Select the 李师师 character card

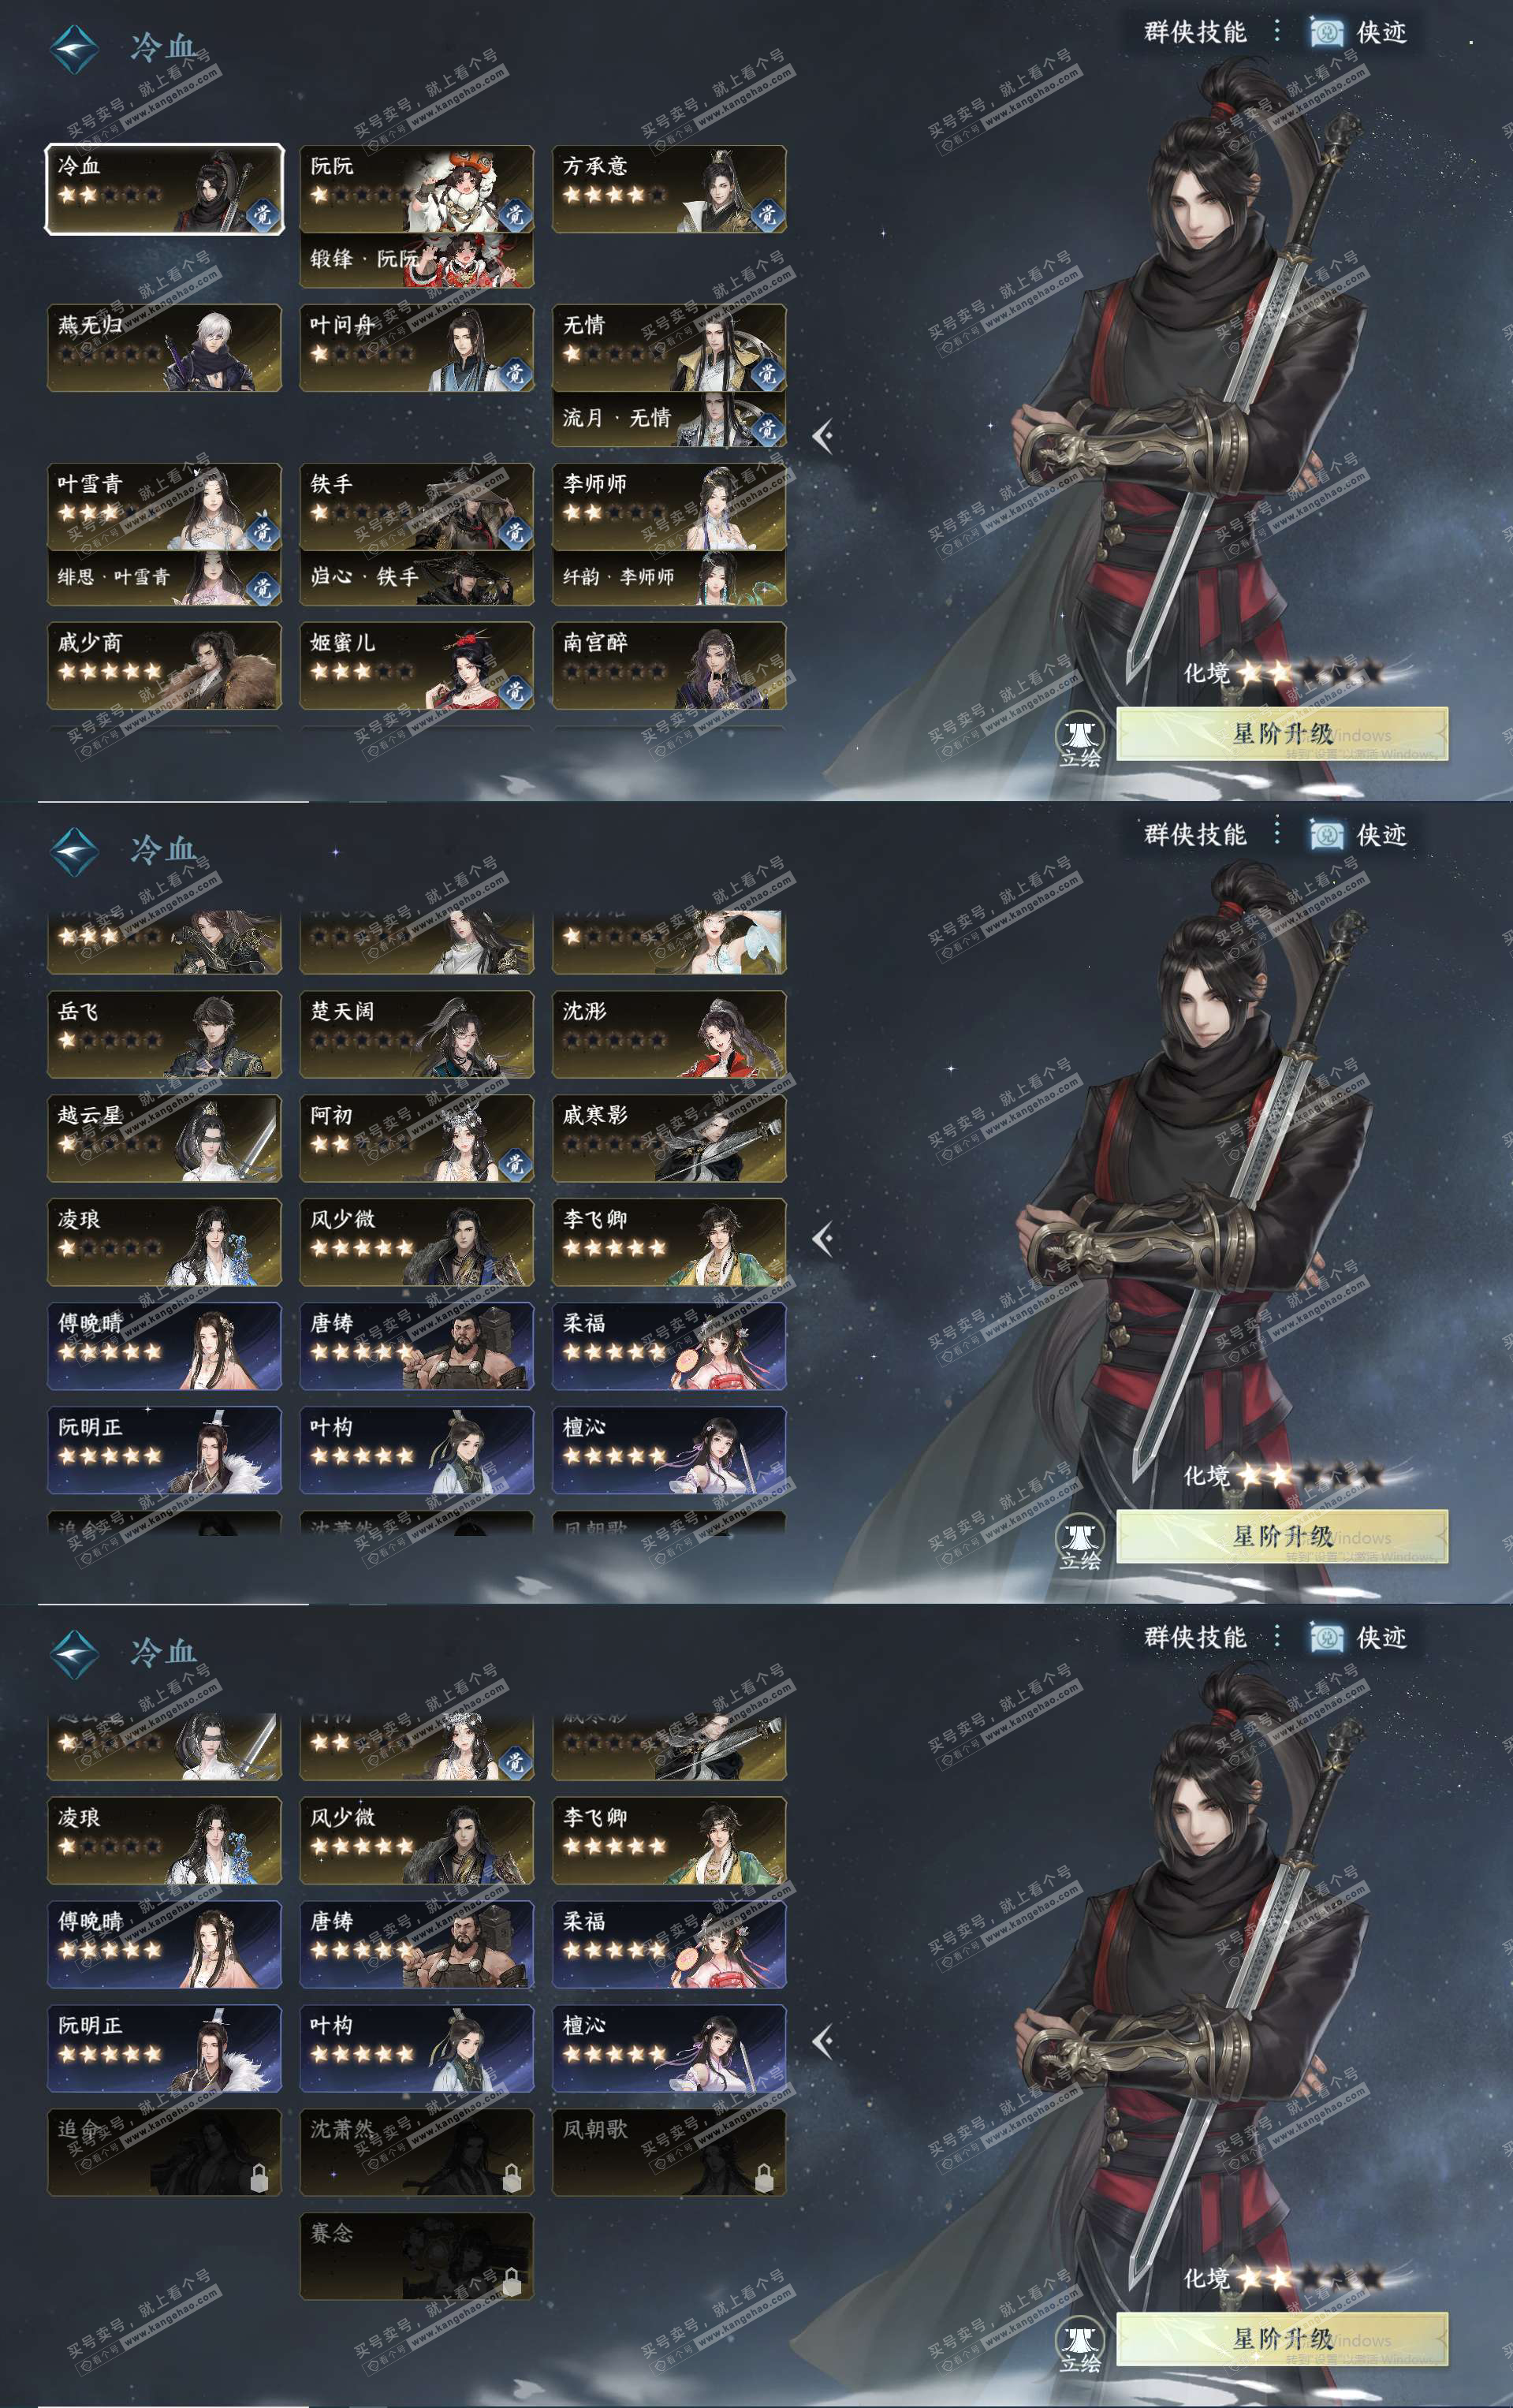pos(669,507)
